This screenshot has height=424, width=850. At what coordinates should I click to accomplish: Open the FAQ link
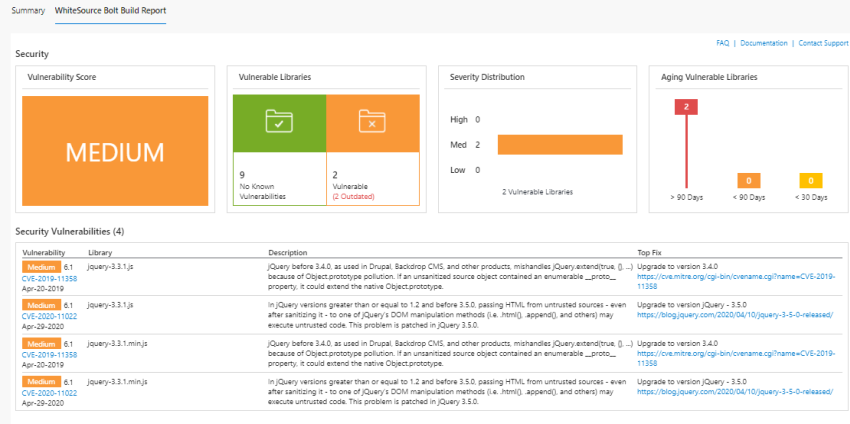coord(723,43)
